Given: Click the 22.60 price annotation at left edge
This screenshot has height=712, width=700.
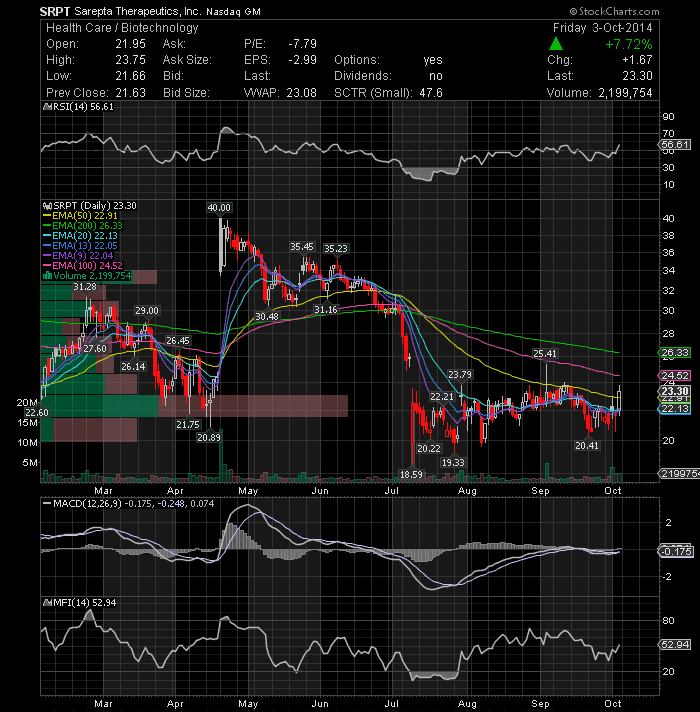Looking at the screenshot, I should 37,412.
